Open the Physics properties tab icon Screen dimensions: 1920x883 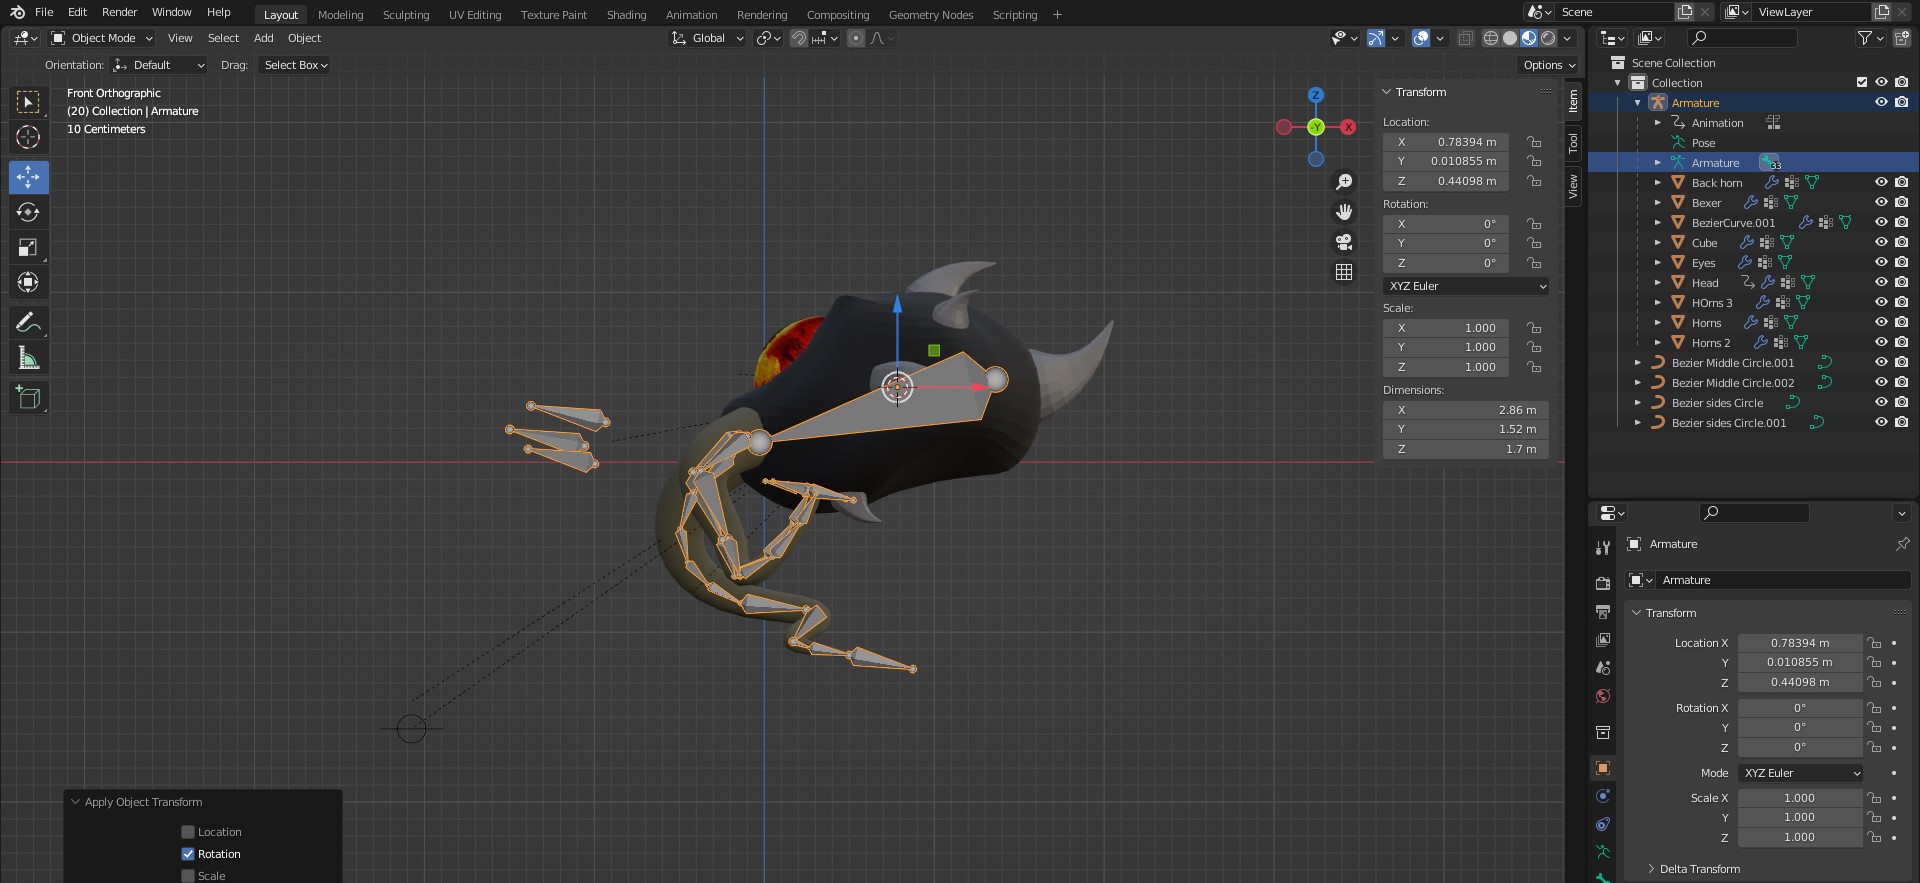[x=1603, y=796]
